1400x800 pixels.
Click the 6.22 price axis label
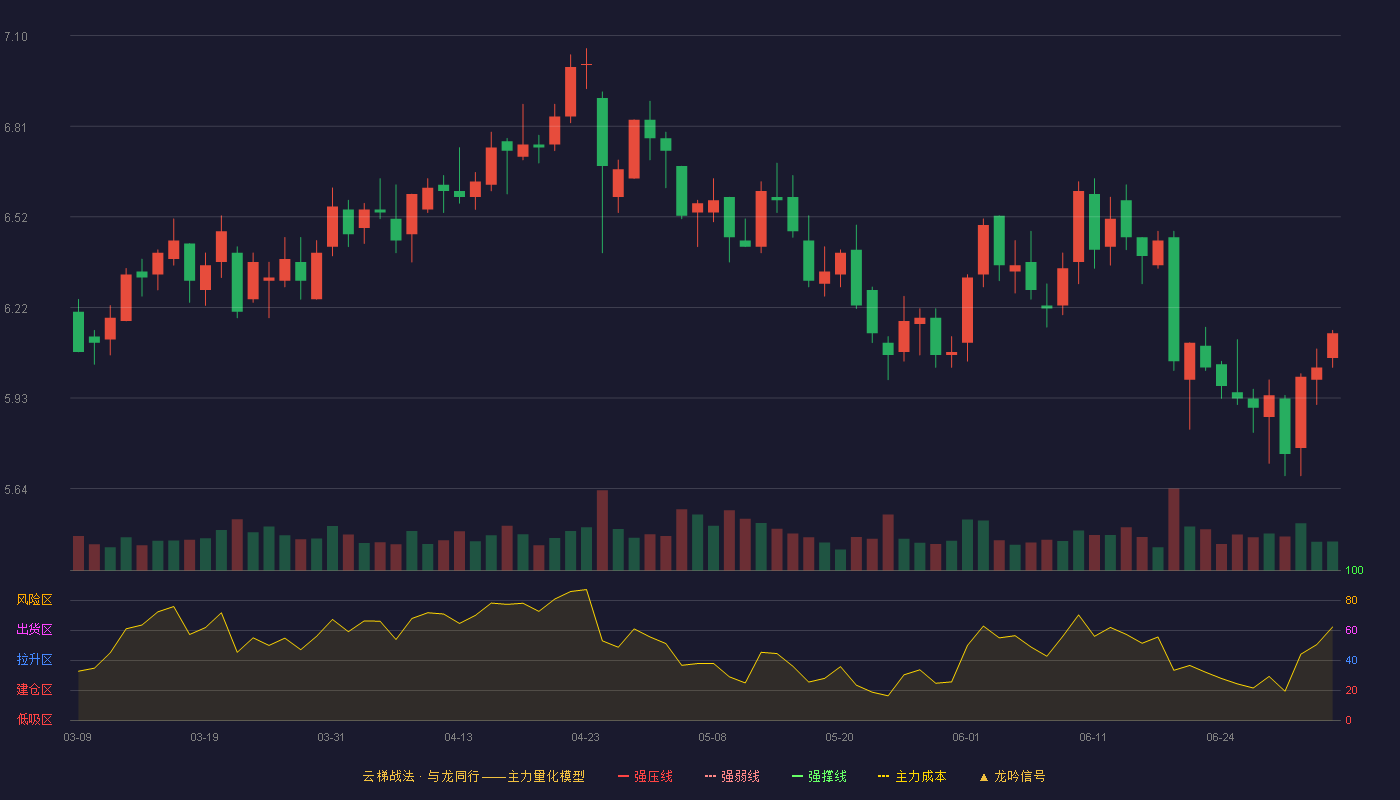[16, 309]
